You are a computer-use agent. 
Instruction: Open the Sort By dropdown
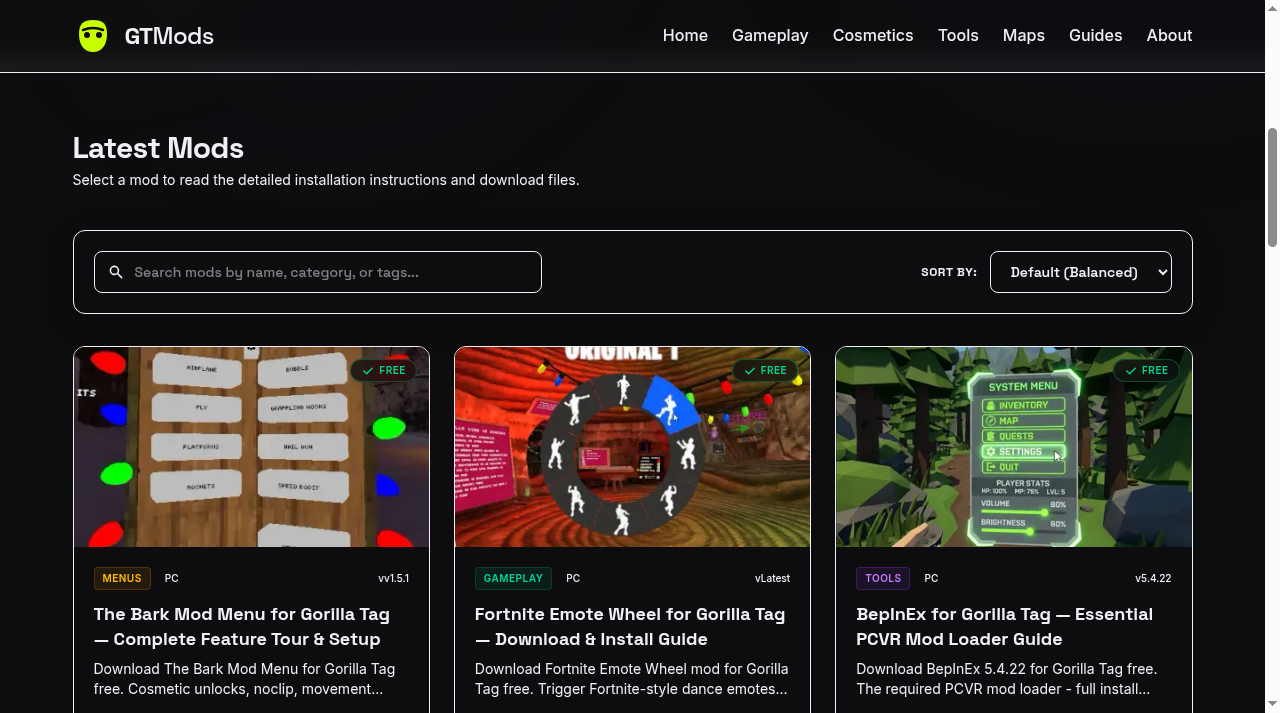tap(1081, 272)
